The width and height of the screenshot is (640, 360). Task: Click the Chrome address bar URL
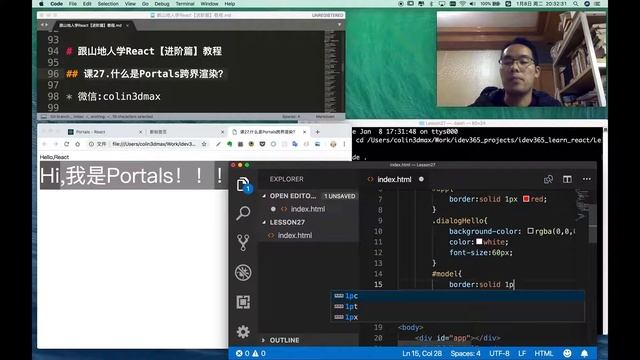click(x=154, y=144)
